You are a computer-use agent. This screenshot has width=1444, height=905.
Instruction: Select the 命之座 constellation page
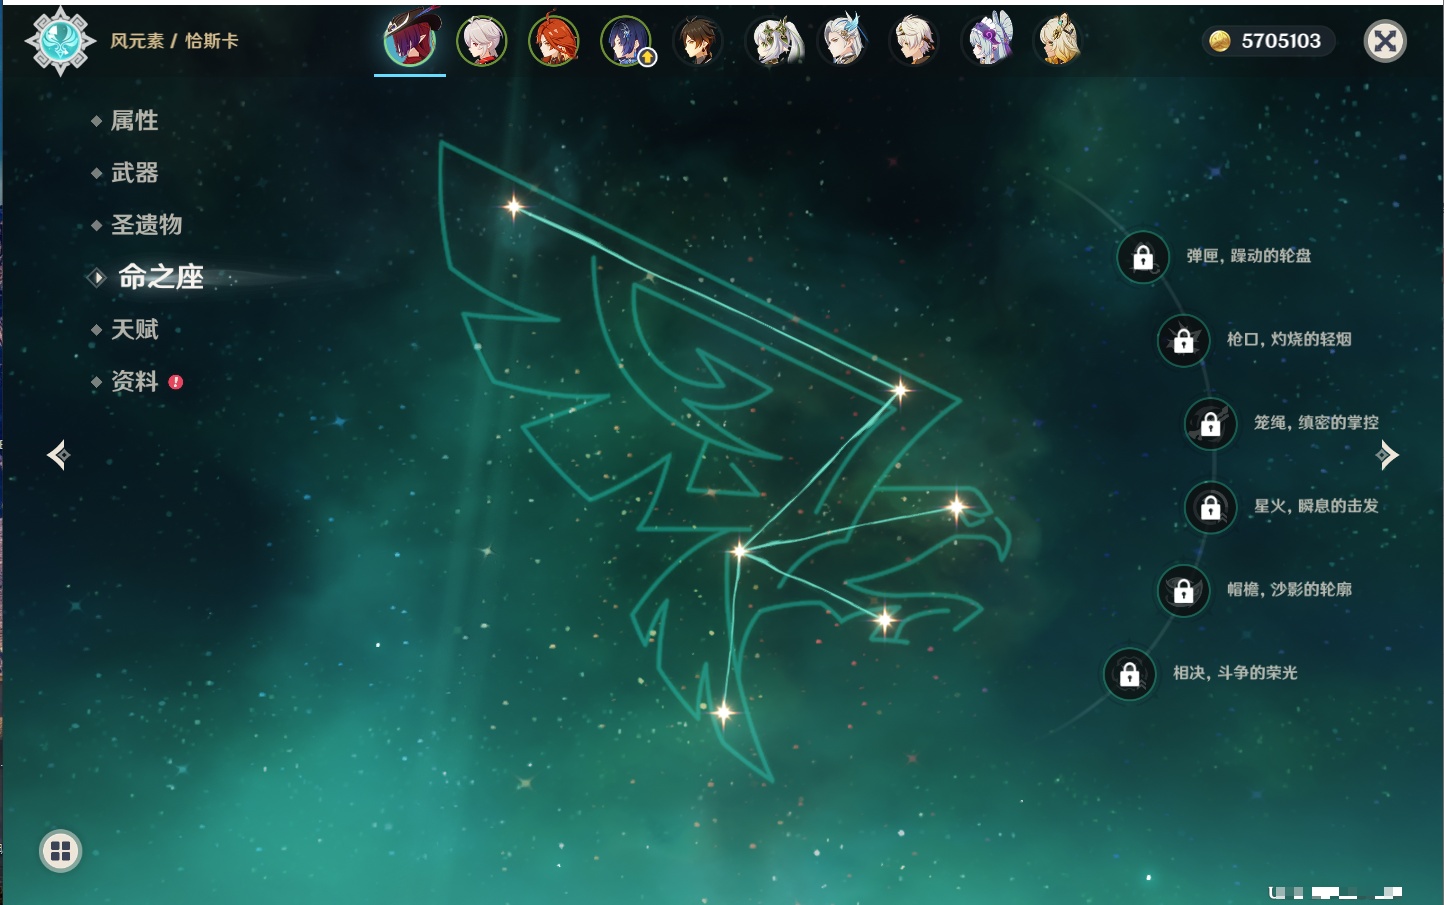[160, 277]
